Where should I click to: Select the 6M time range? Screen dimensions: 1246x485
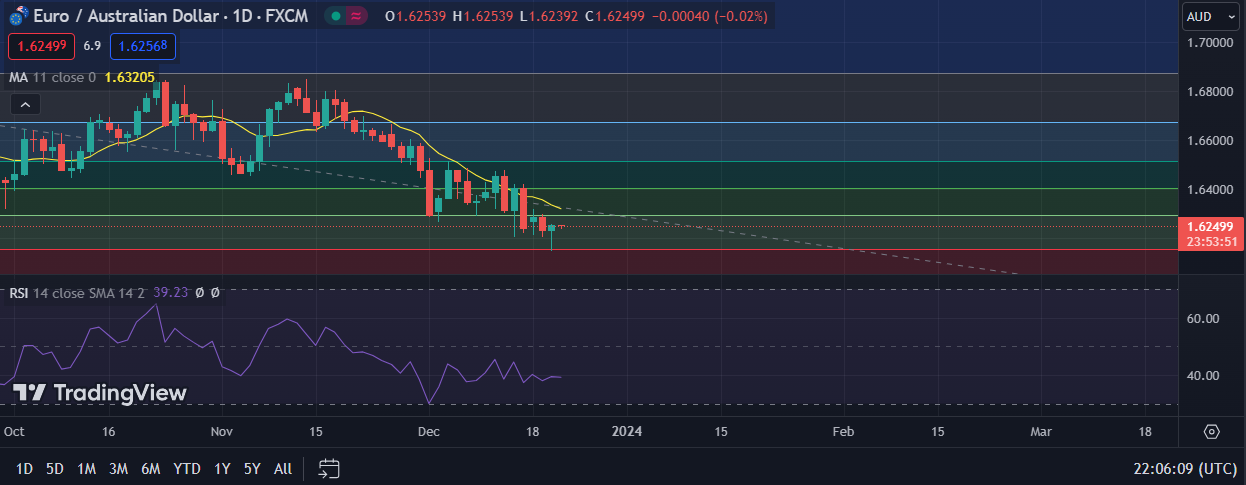(x=151, y=468)
